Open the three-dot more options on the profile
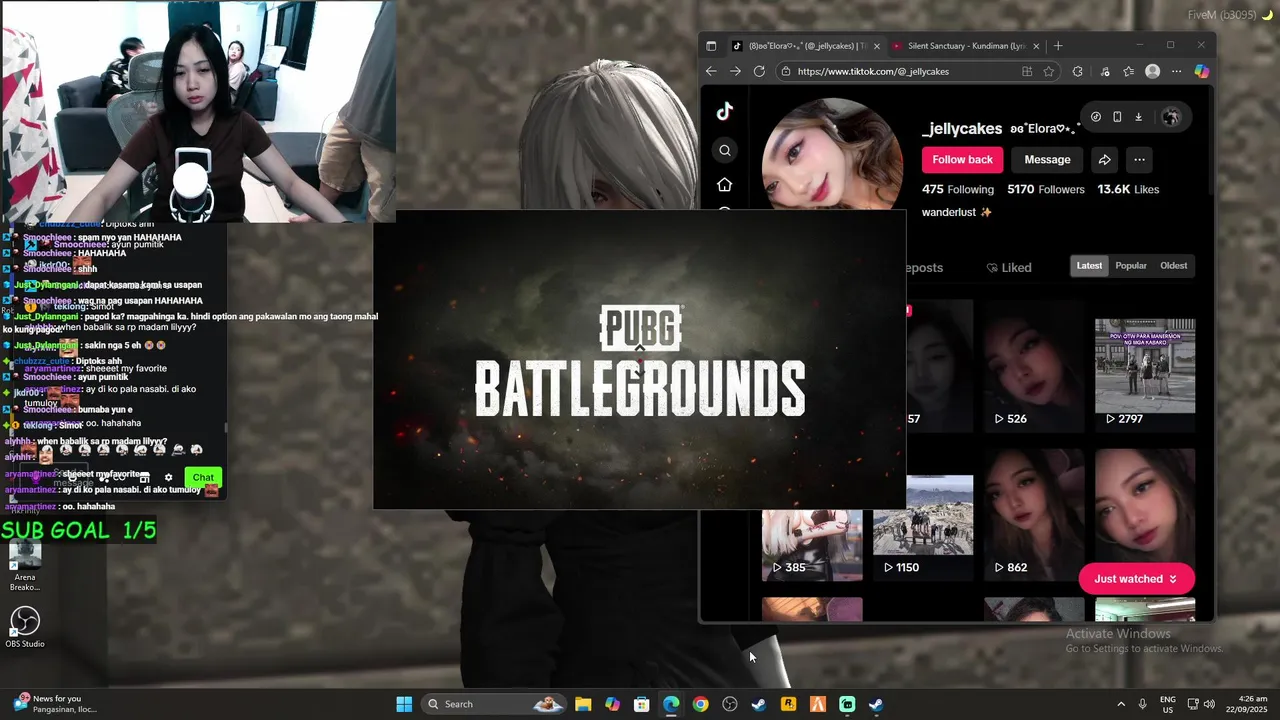This screenshot has width=1280, height=720. [1139, 160]
